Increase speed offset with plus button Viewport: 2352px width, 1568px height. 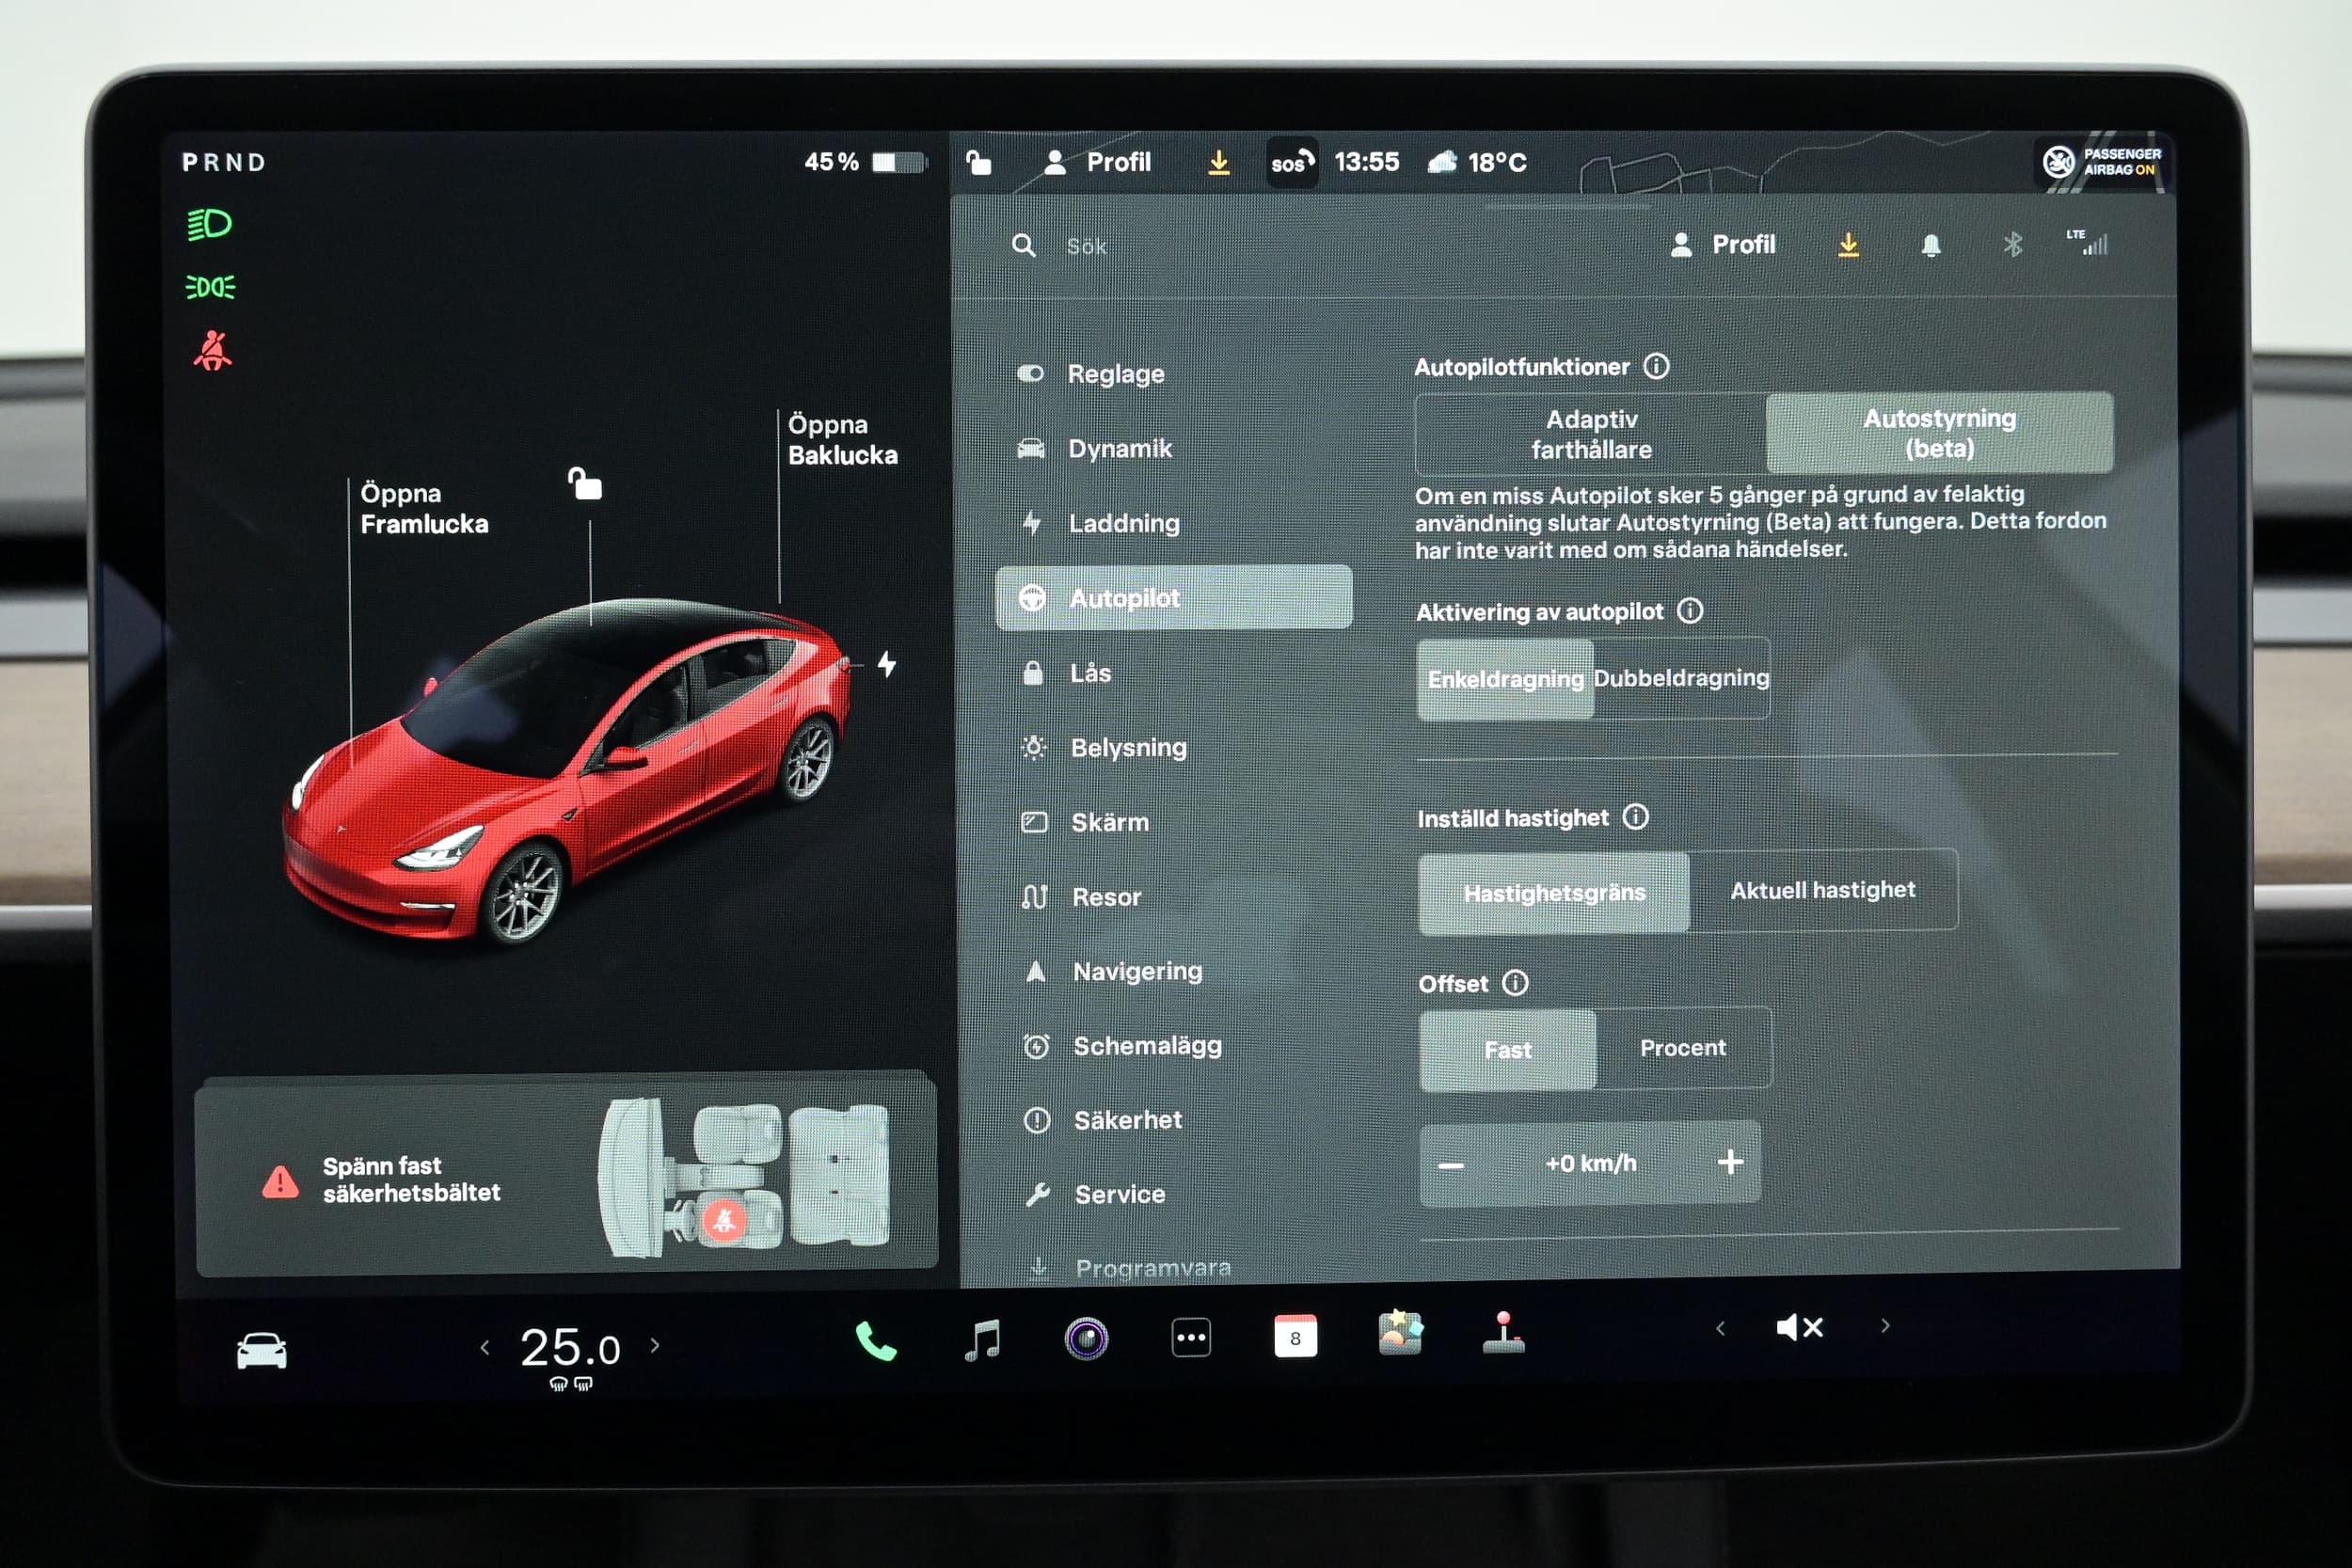pos(1730,1162)
